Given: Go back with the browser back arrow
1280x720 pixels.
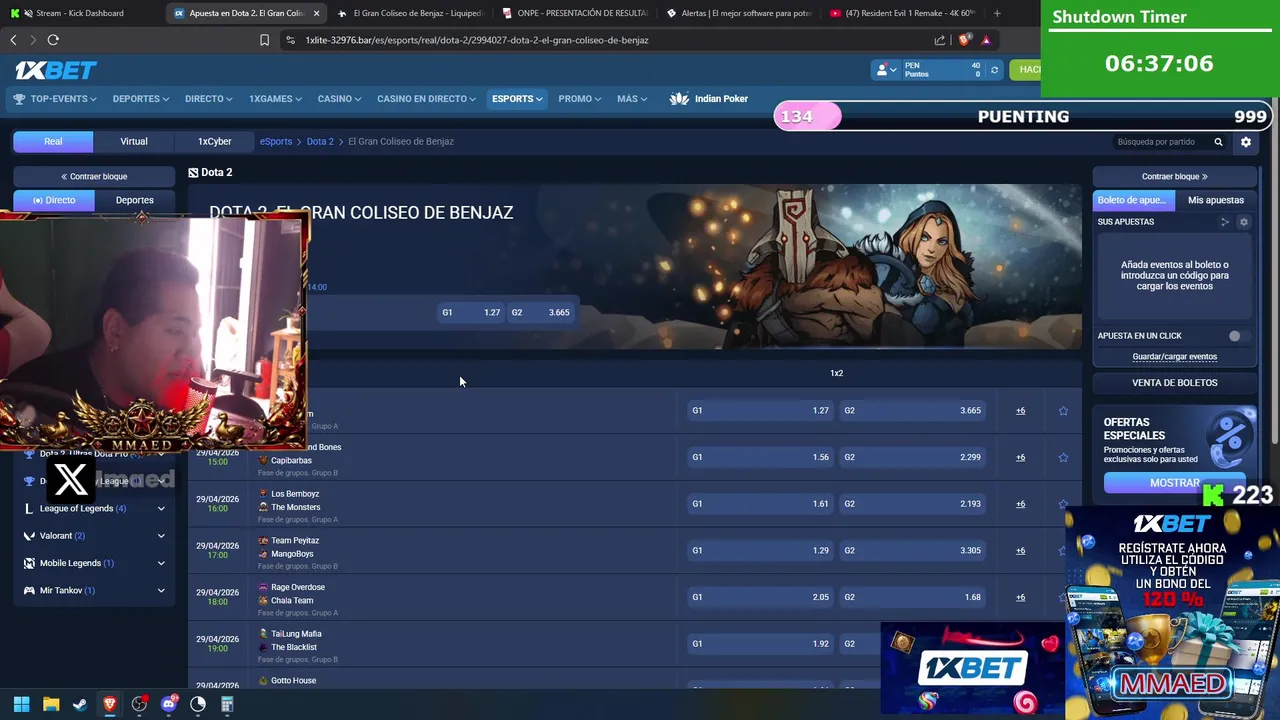Looking at the screenshot, I should pyautogui.click(x=13, y=40).
